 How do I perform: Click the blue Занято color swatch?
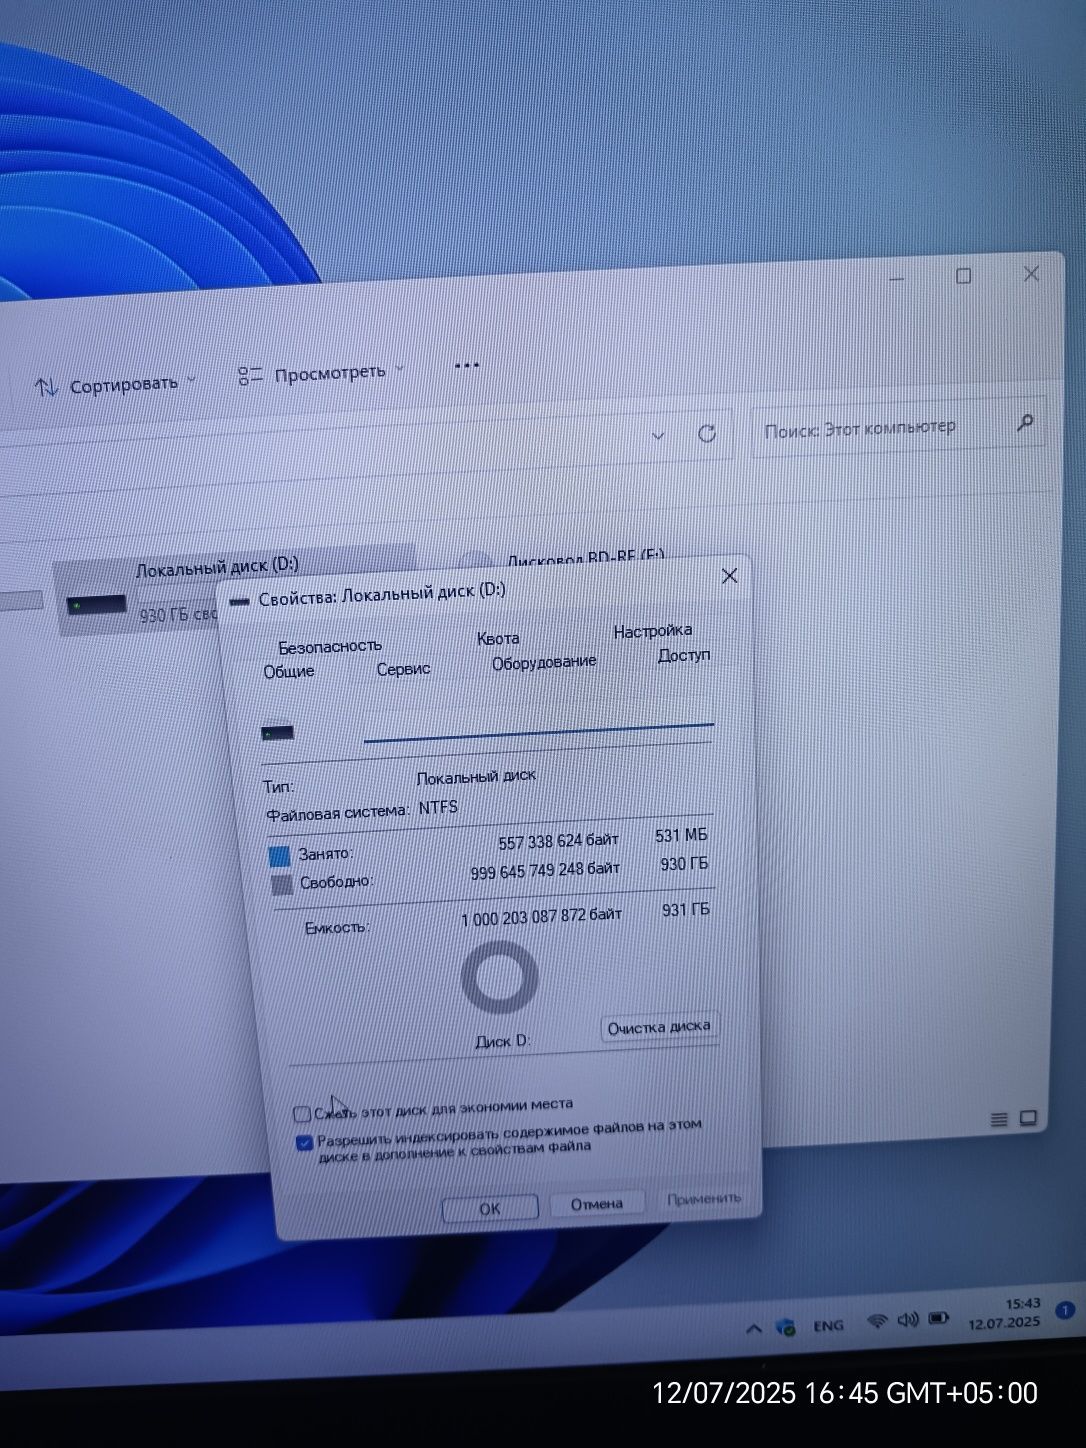pyautogui.click(x=279, y=856)
